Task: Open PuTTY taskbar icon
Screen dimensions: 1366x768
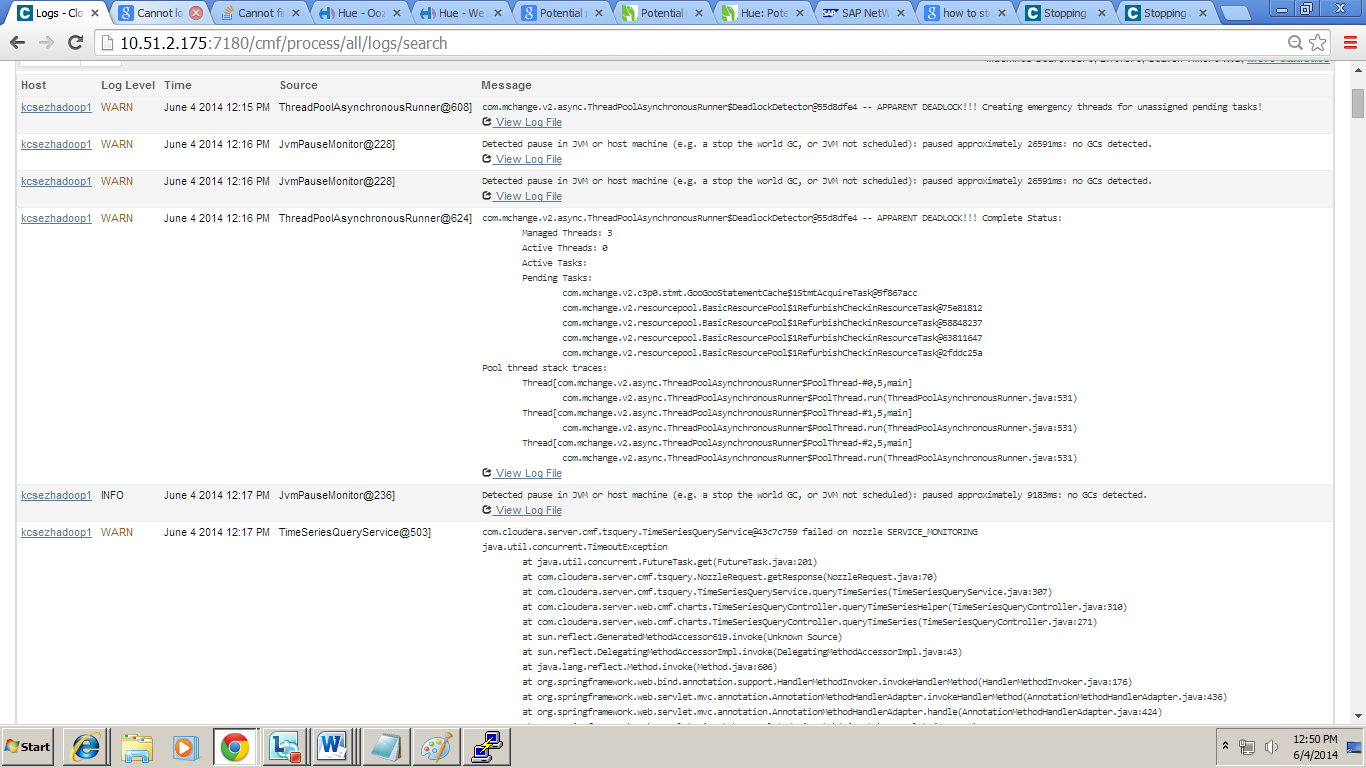Action: tap(487, 747)
